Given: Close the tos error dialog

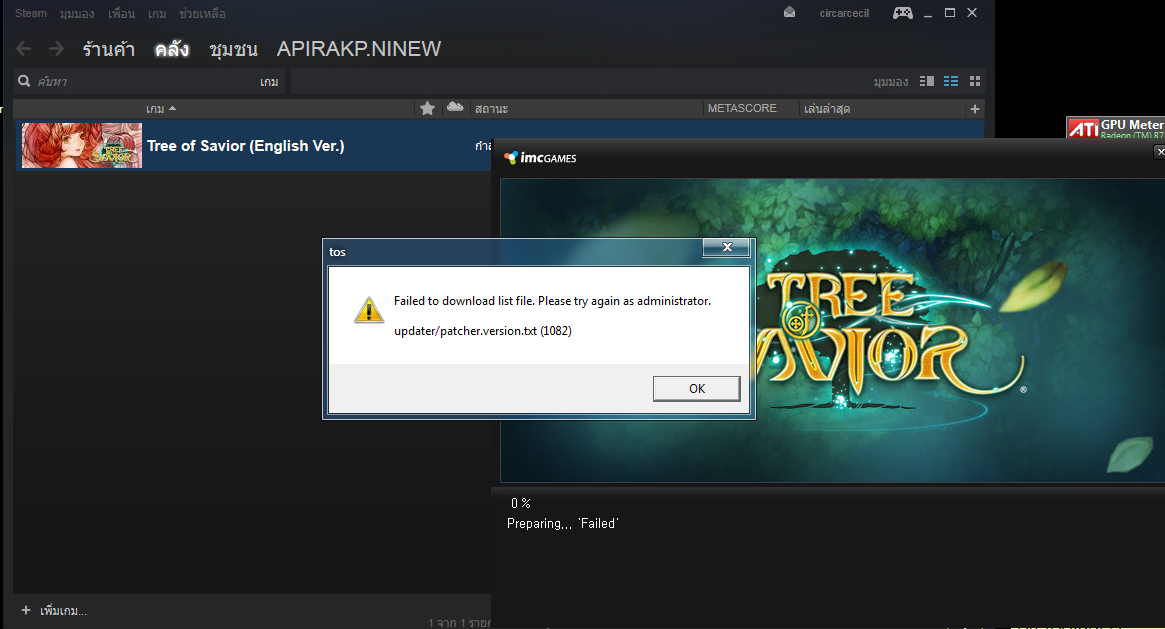Looking at the screenshot, I should (727, 247).
